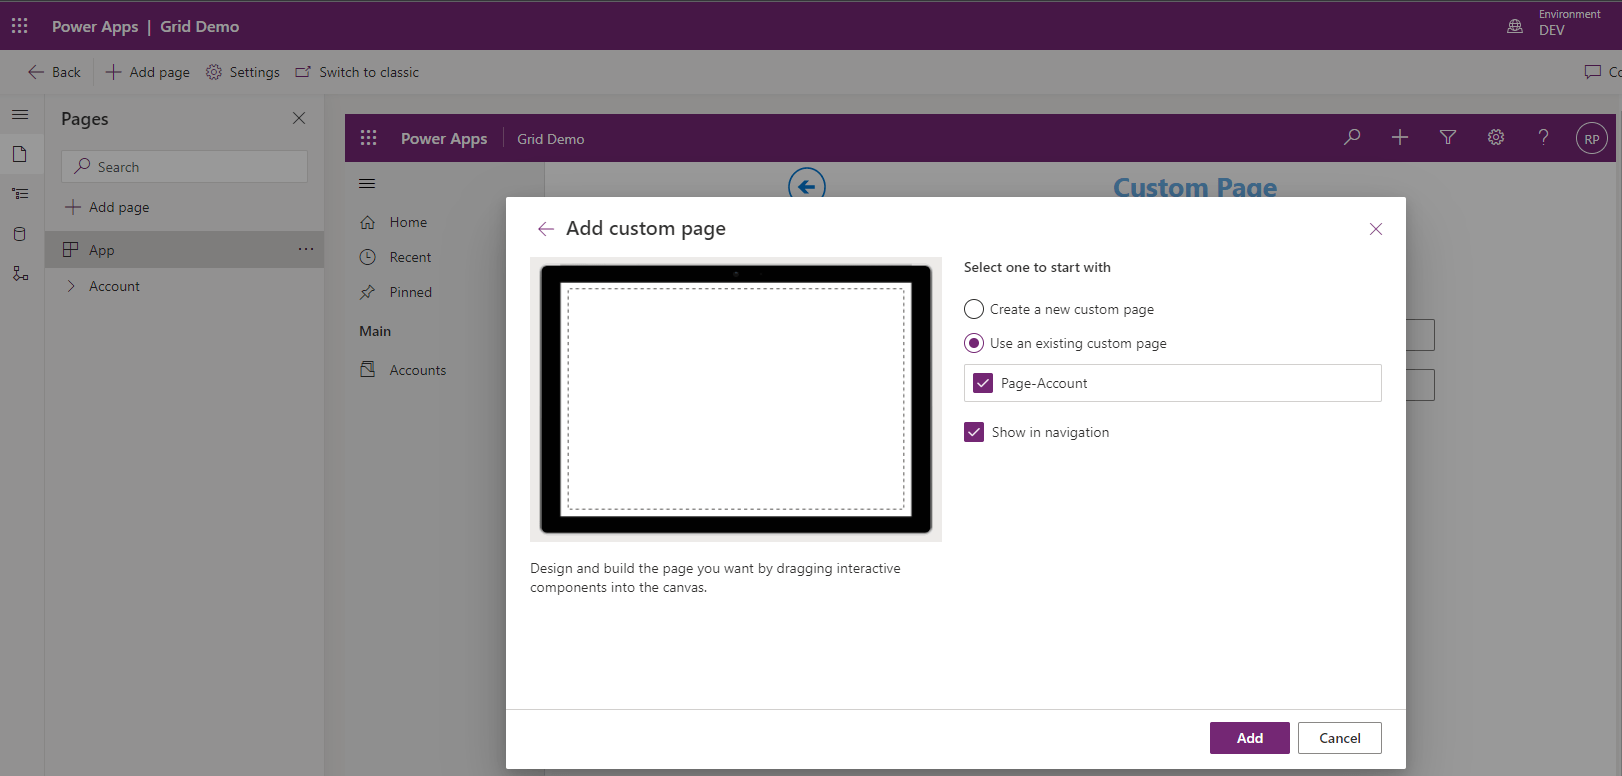The height and width of the screenshot is (776, 1622).
Task: Expand the Account tree node
Action: coord(71,286)
